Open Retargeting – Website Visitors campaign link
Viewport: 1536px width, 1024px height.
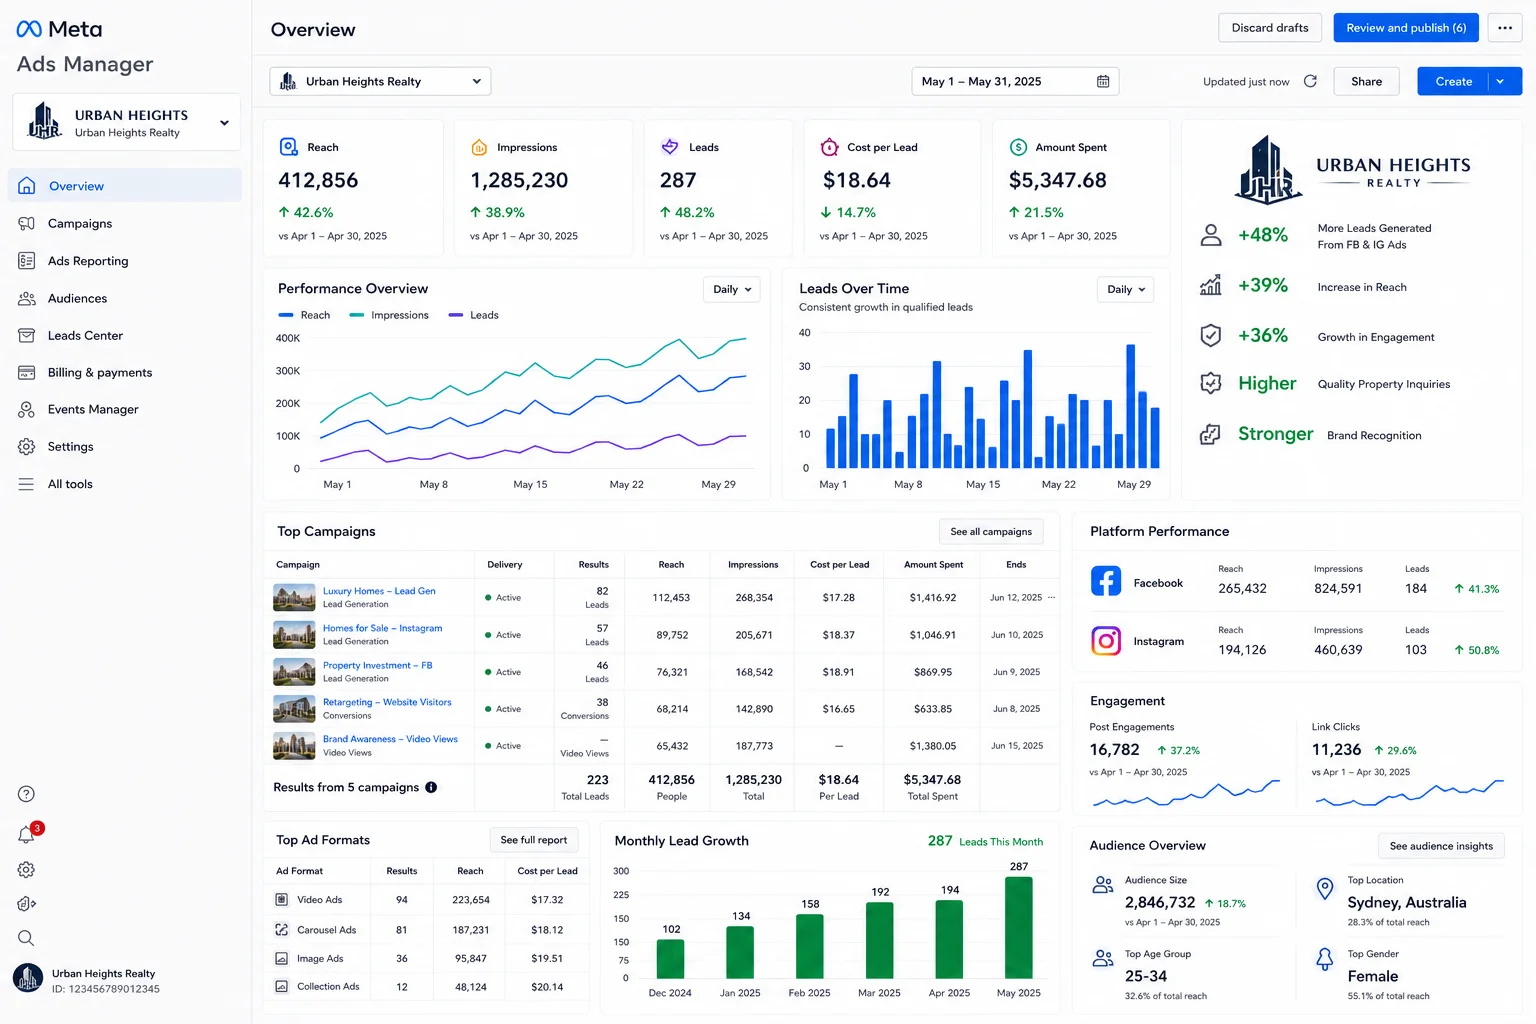point(387,702)
